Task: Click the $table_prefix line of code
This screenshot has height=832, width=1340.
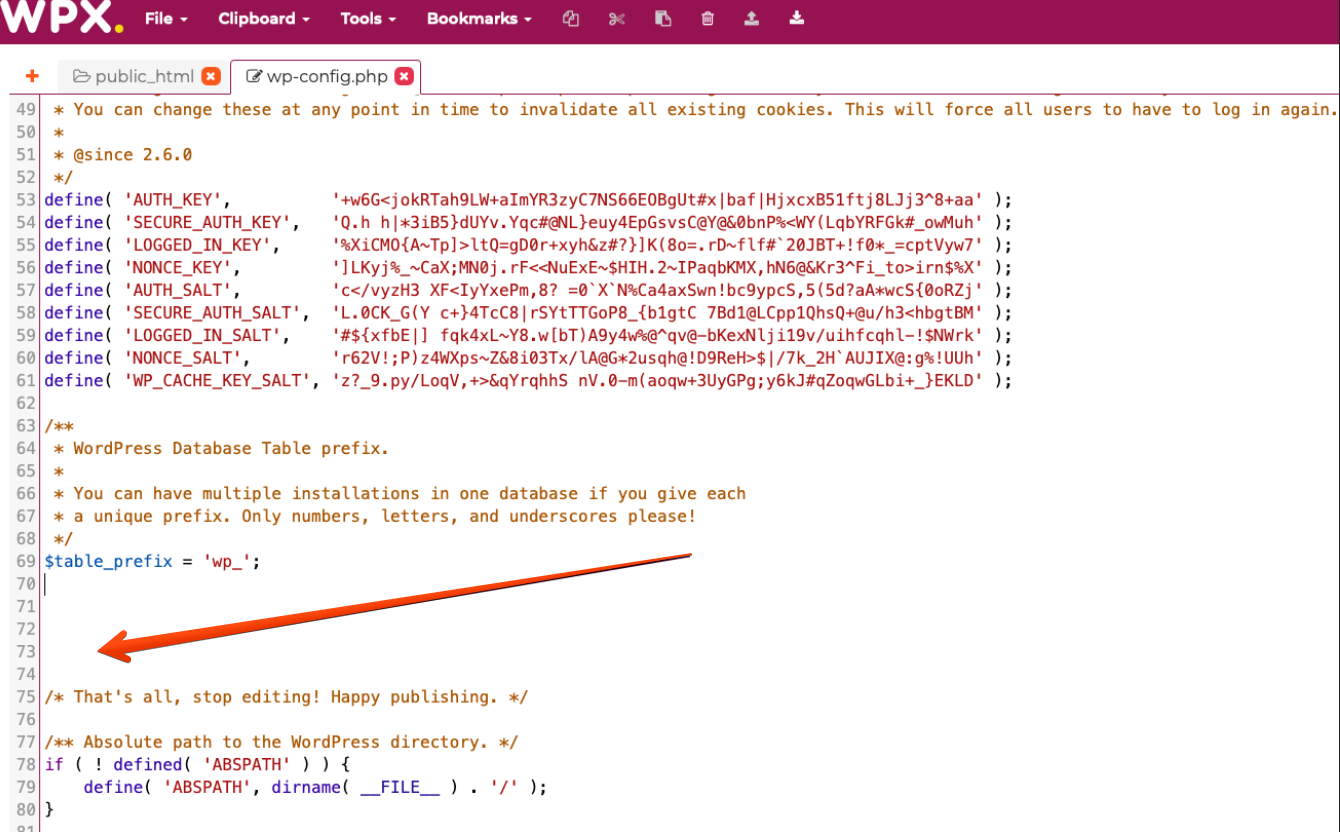Action: click(152, 562)
